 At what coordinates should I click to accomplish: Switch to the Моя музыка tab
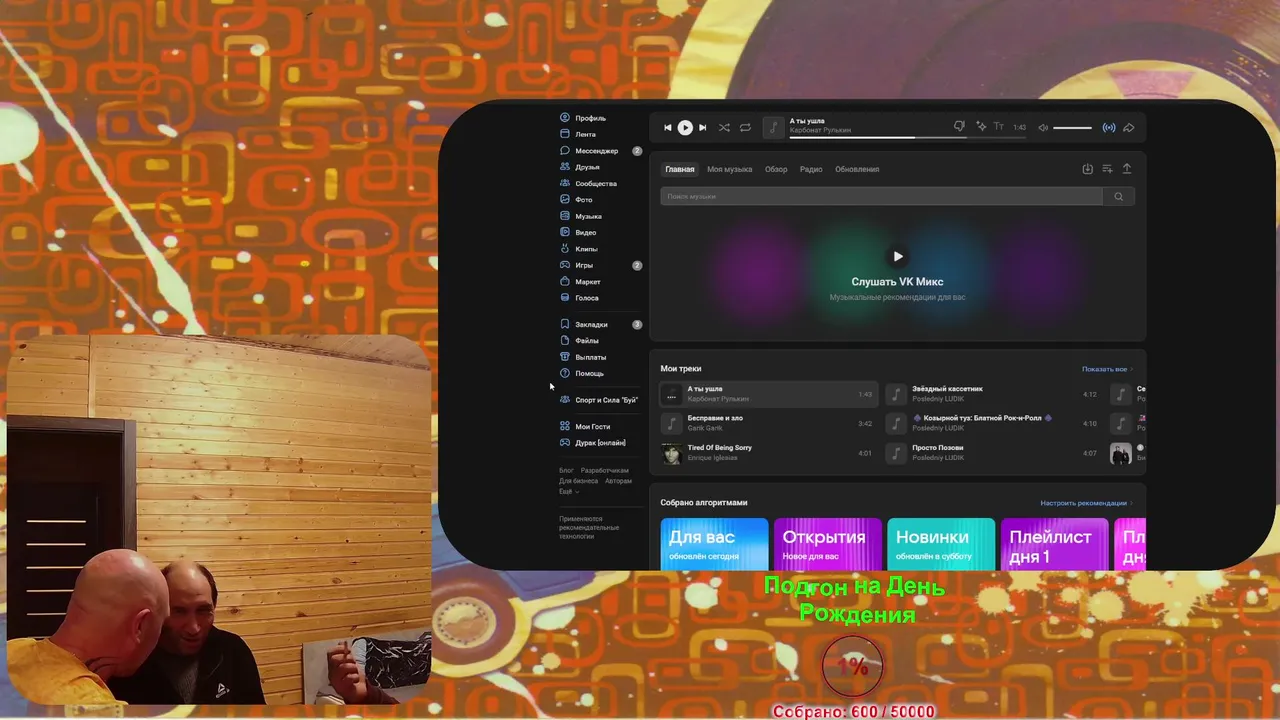[729, 169]
